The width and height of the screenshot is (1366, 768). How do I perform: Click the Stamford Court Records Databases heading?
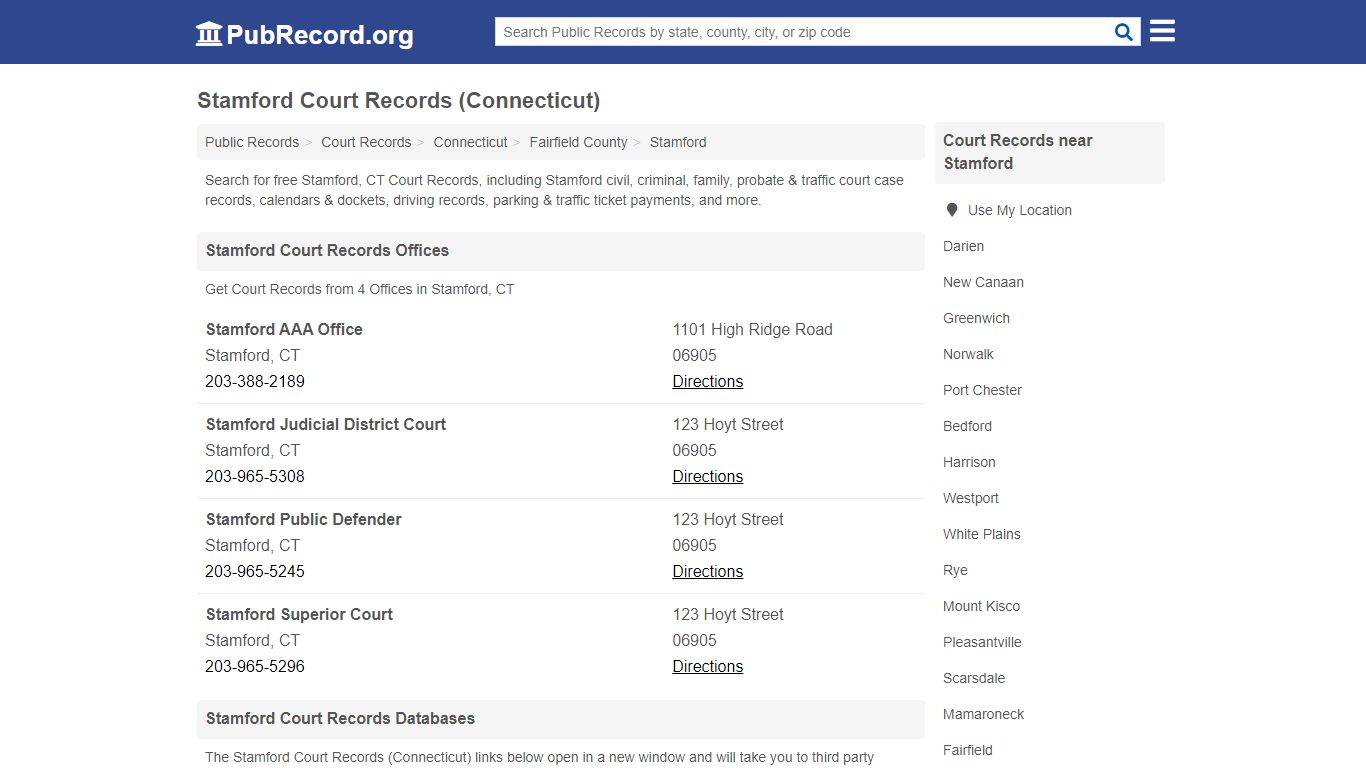point(340,718)
